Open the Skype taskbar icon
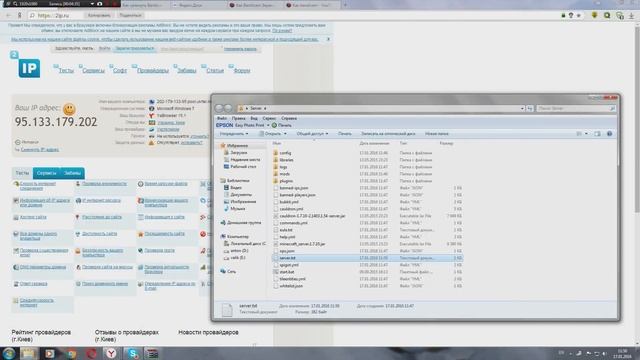640x360 pixels. (x=132, y=353)
